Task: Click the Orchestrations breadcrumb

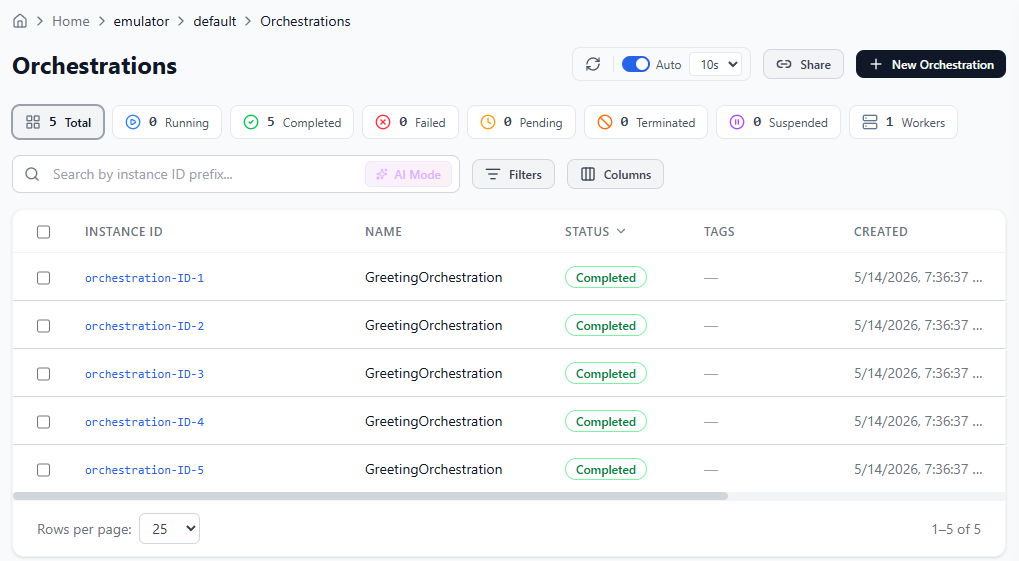Action: pyautogui.click(x=305, y=21)
